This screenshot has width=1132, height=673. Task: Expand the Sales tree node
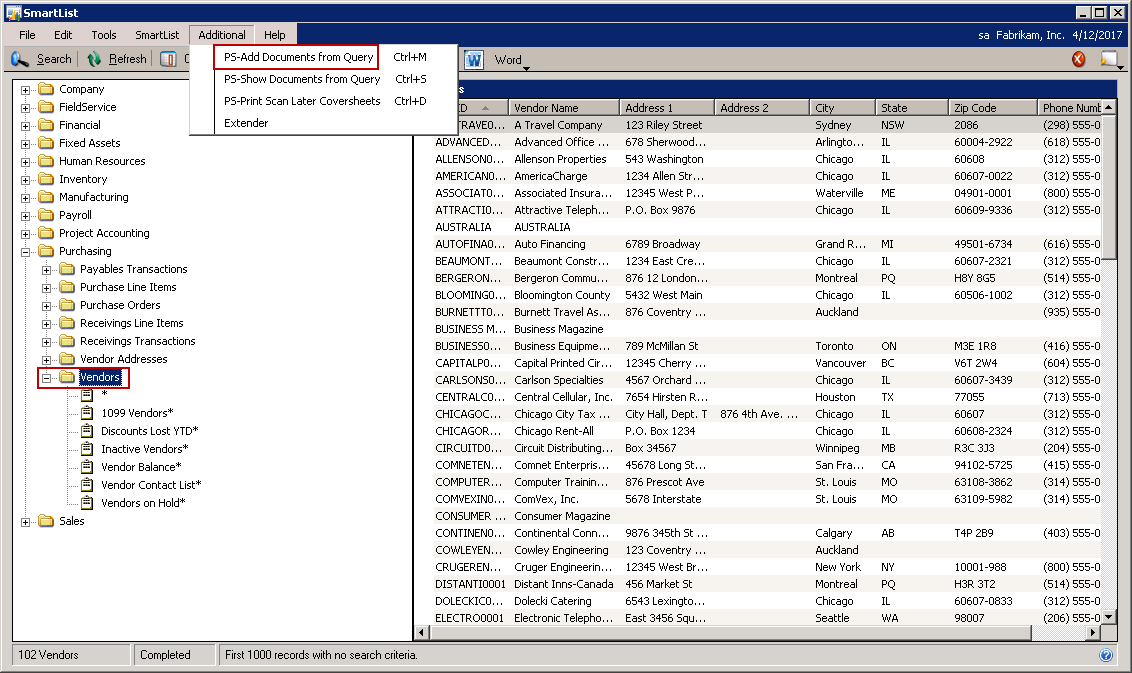(x=25, y=522)
